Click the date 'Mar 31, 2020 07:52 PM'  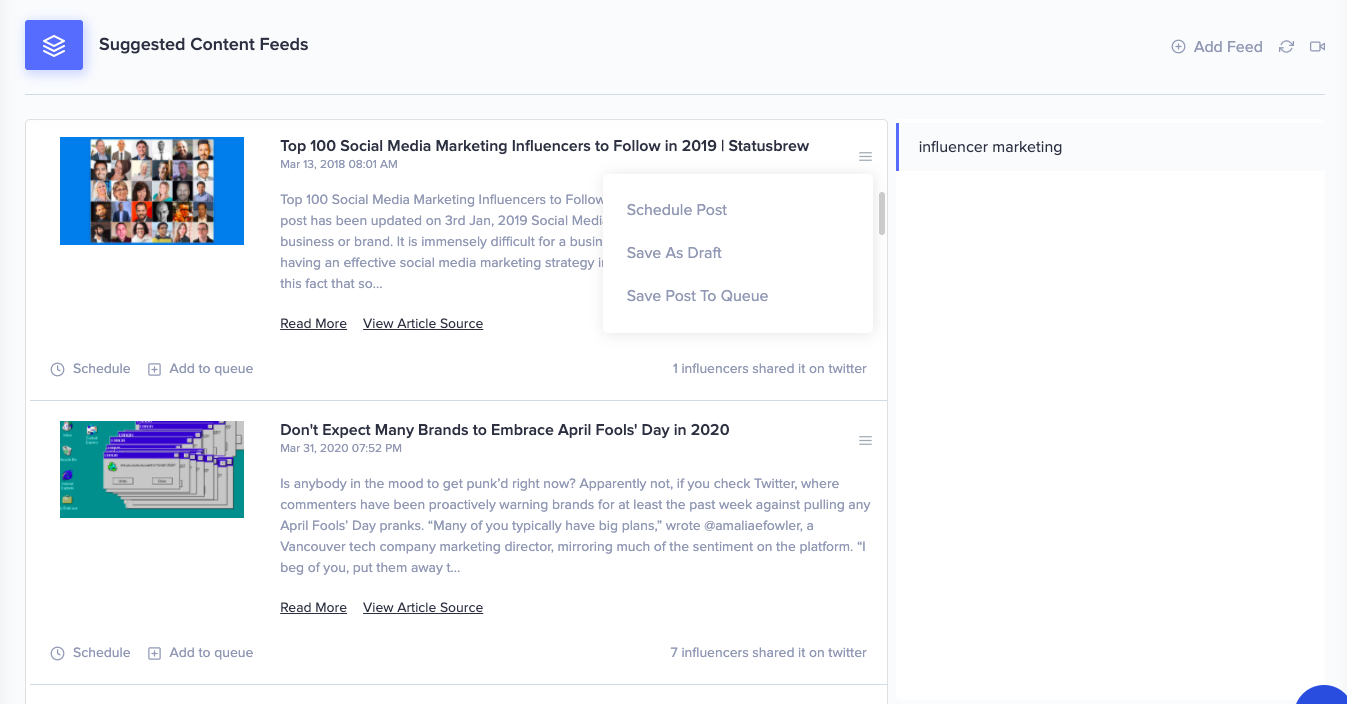pos(340,448)
